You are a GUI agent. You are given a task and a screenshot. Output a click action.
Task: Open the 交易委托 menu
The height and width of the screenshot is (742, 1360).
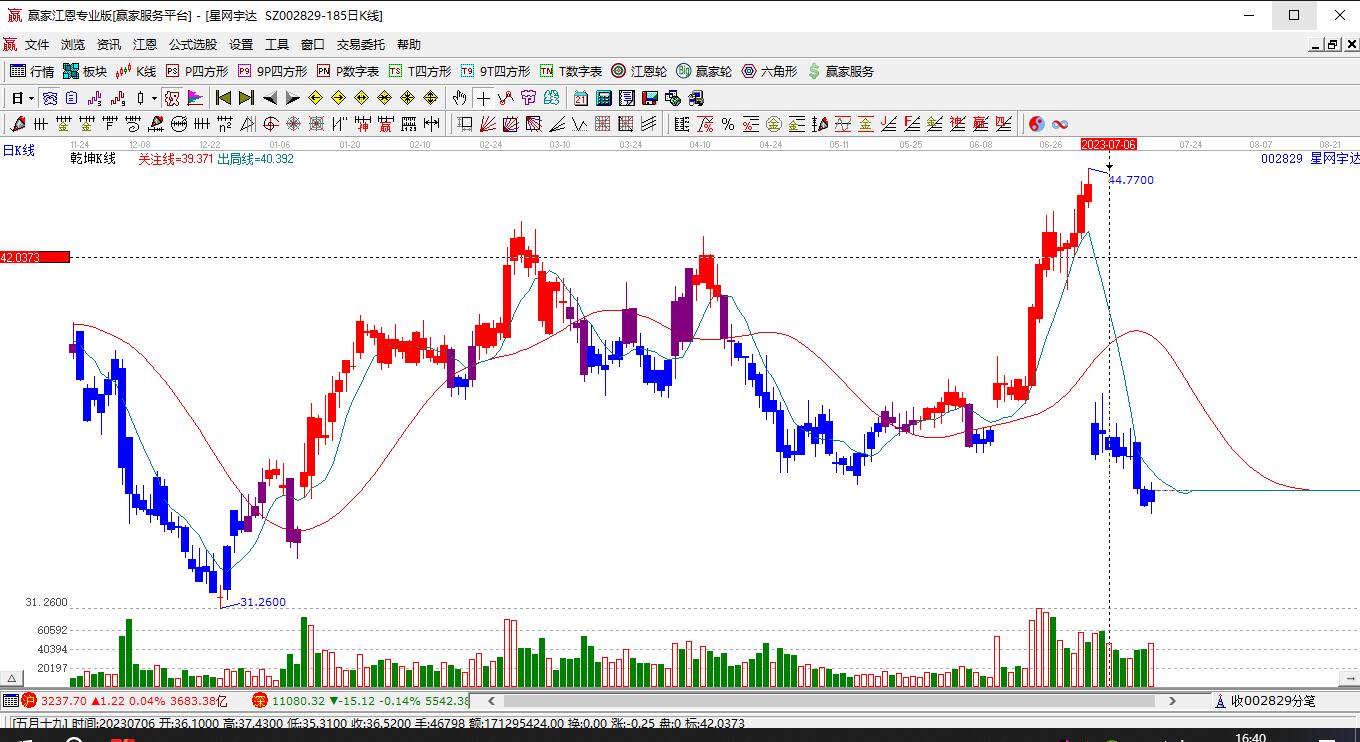coord(361,45)
